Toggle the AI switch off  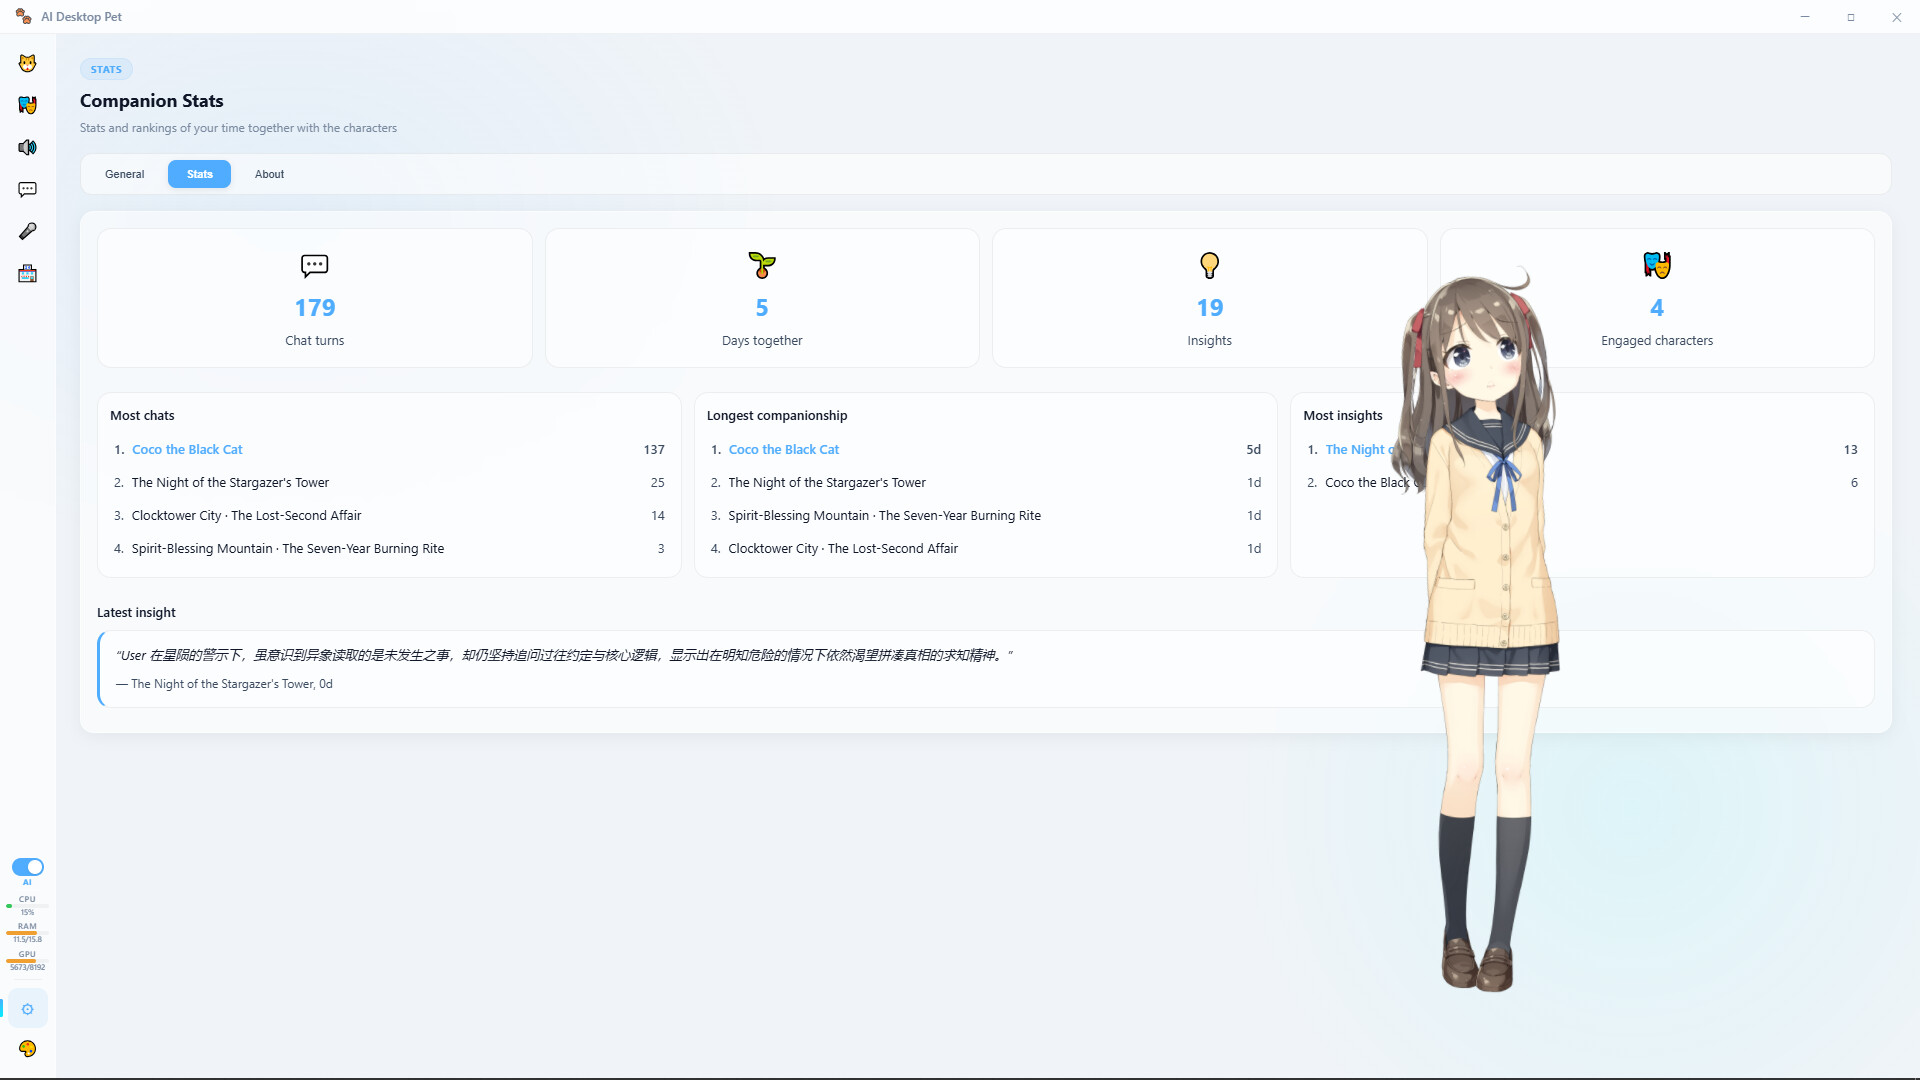click(x=27, y=867)
